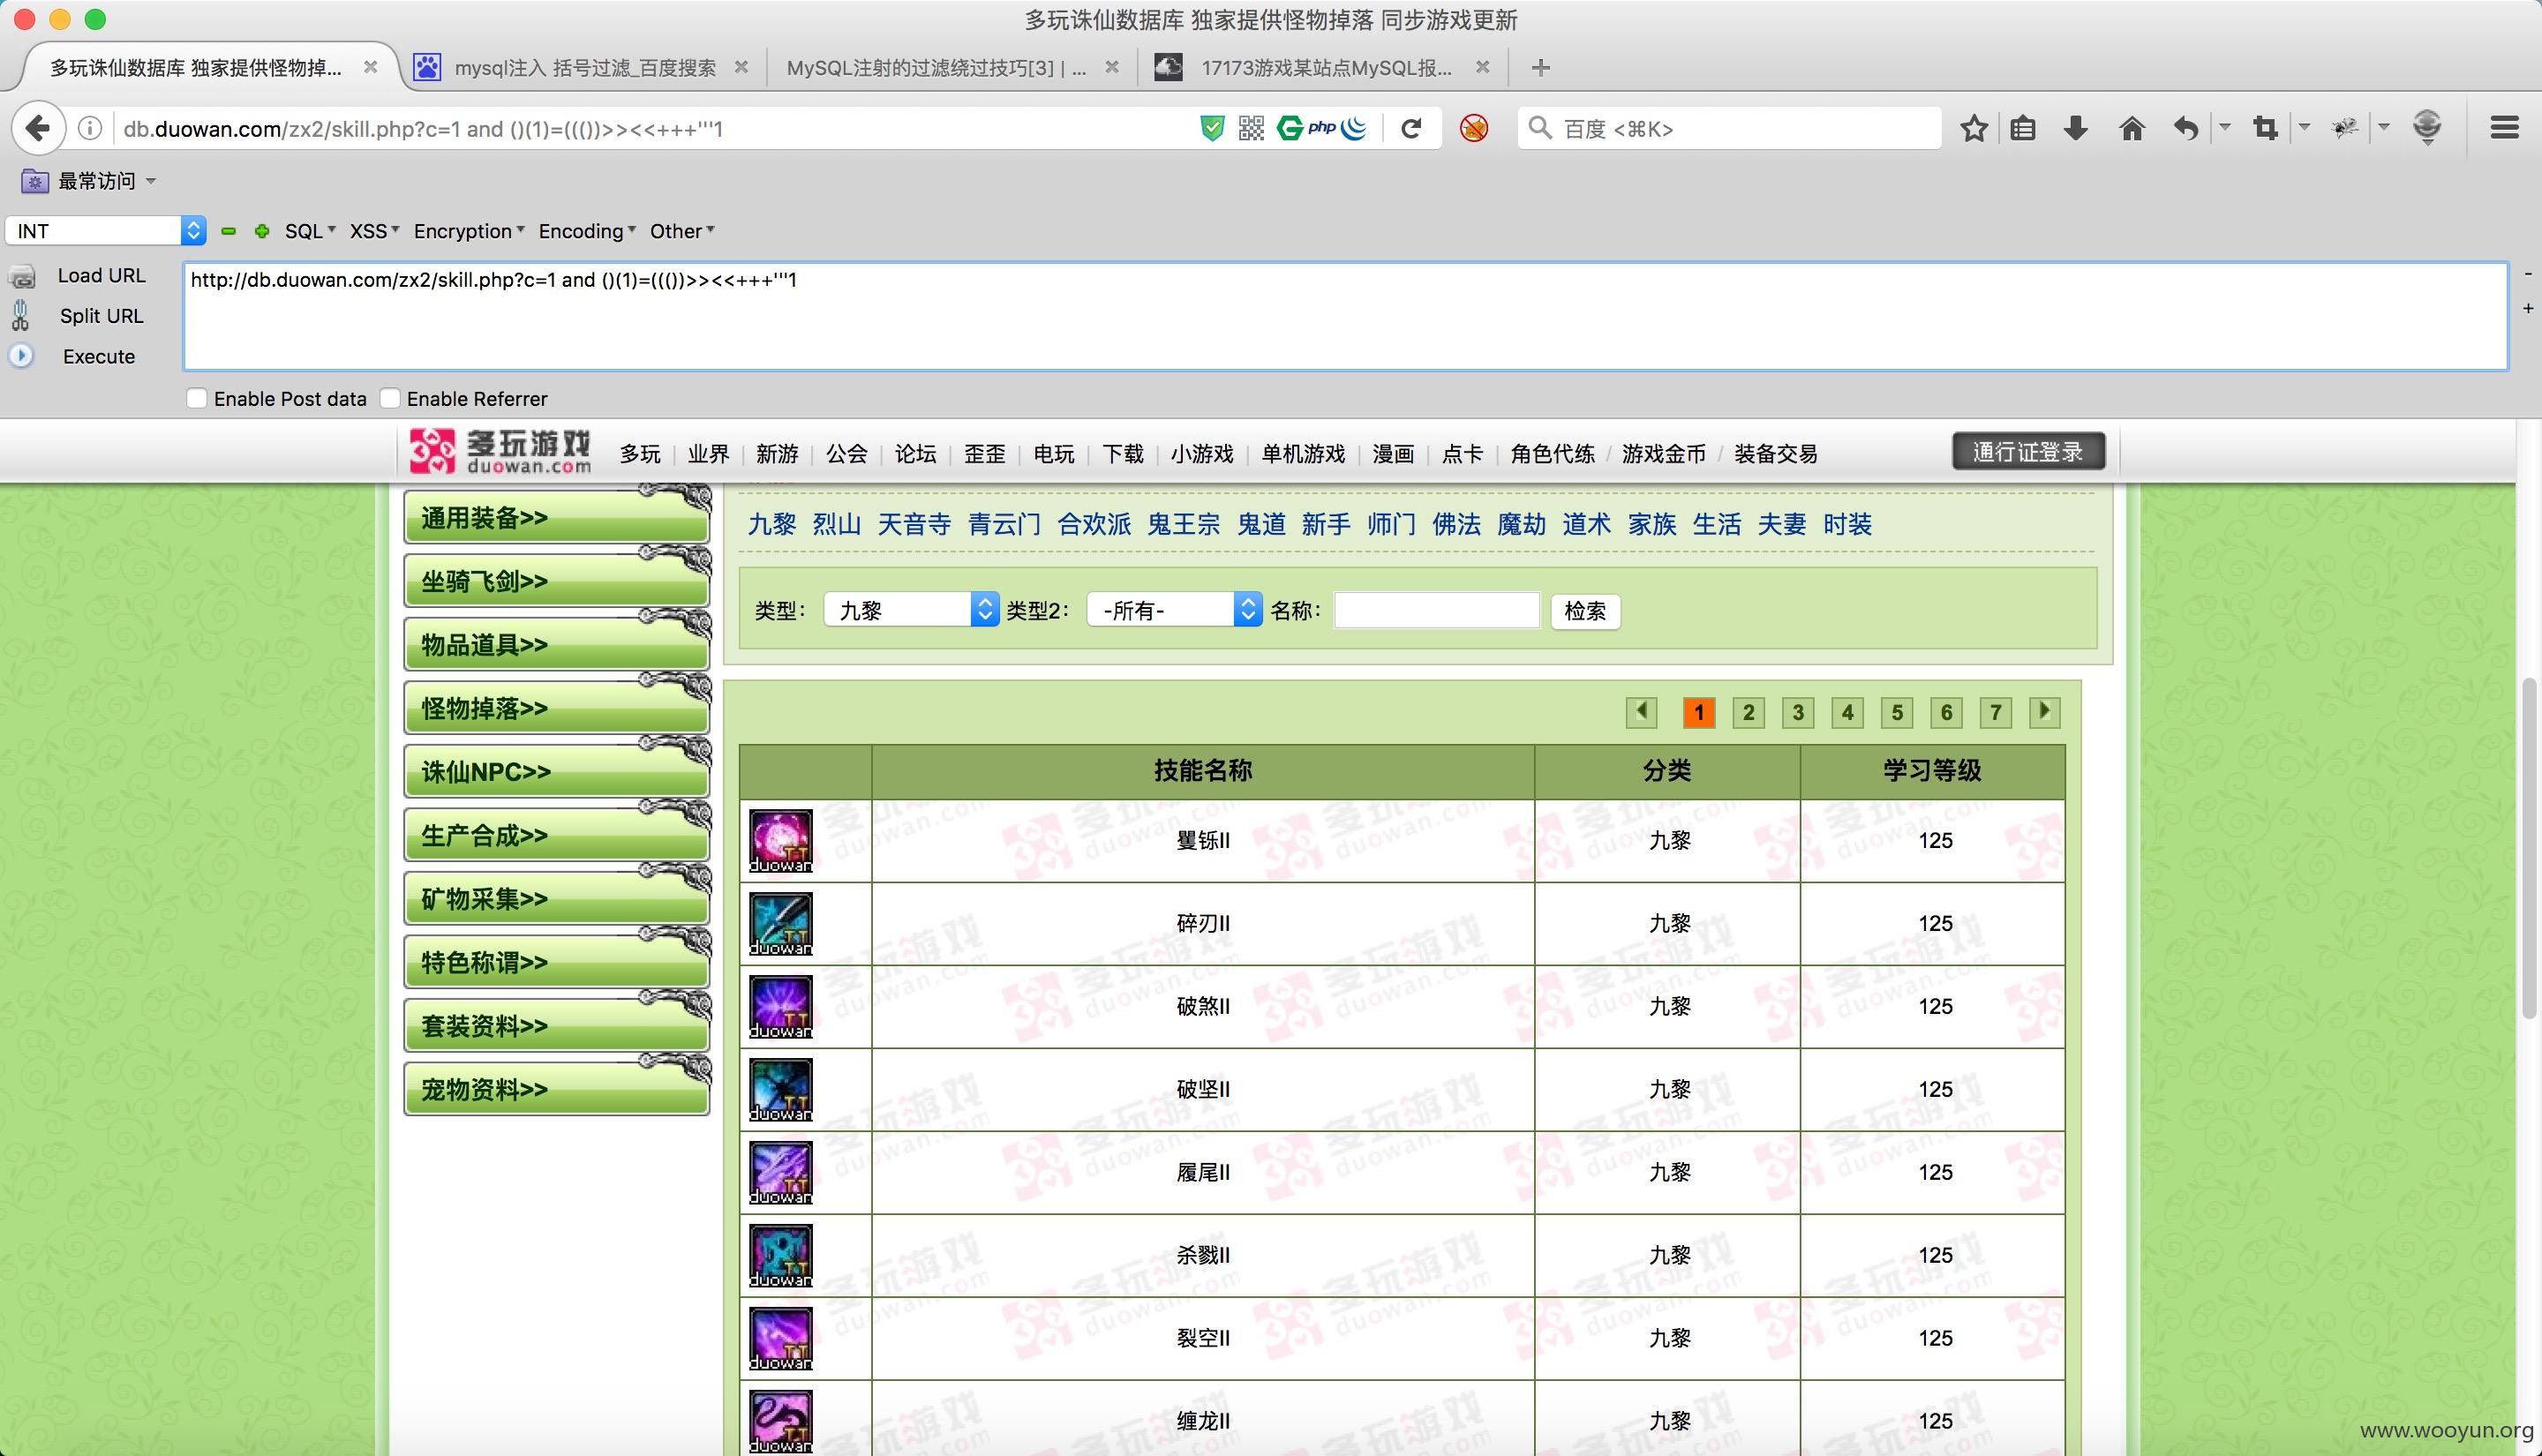The image size is (2542, 1456).
Task: Click the 名称 search input field
Action: coord(1436,610)
